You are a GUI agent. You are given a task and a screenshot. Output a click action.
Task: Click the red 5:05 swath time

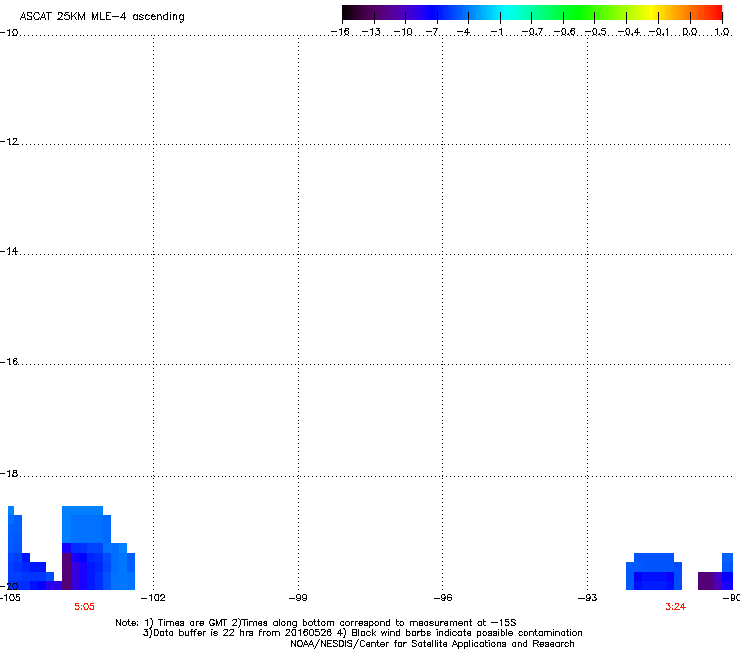(x=84, y=607)
